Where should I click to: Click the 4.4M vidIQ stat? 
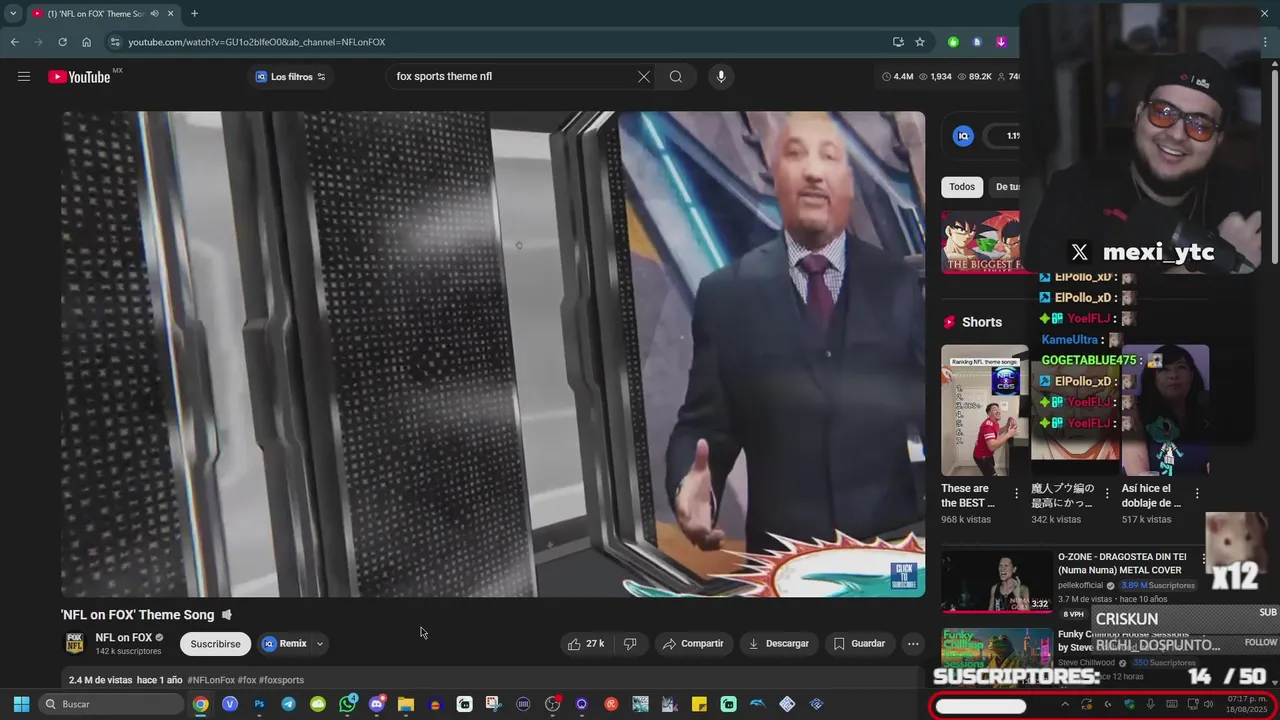click(897, 77)
